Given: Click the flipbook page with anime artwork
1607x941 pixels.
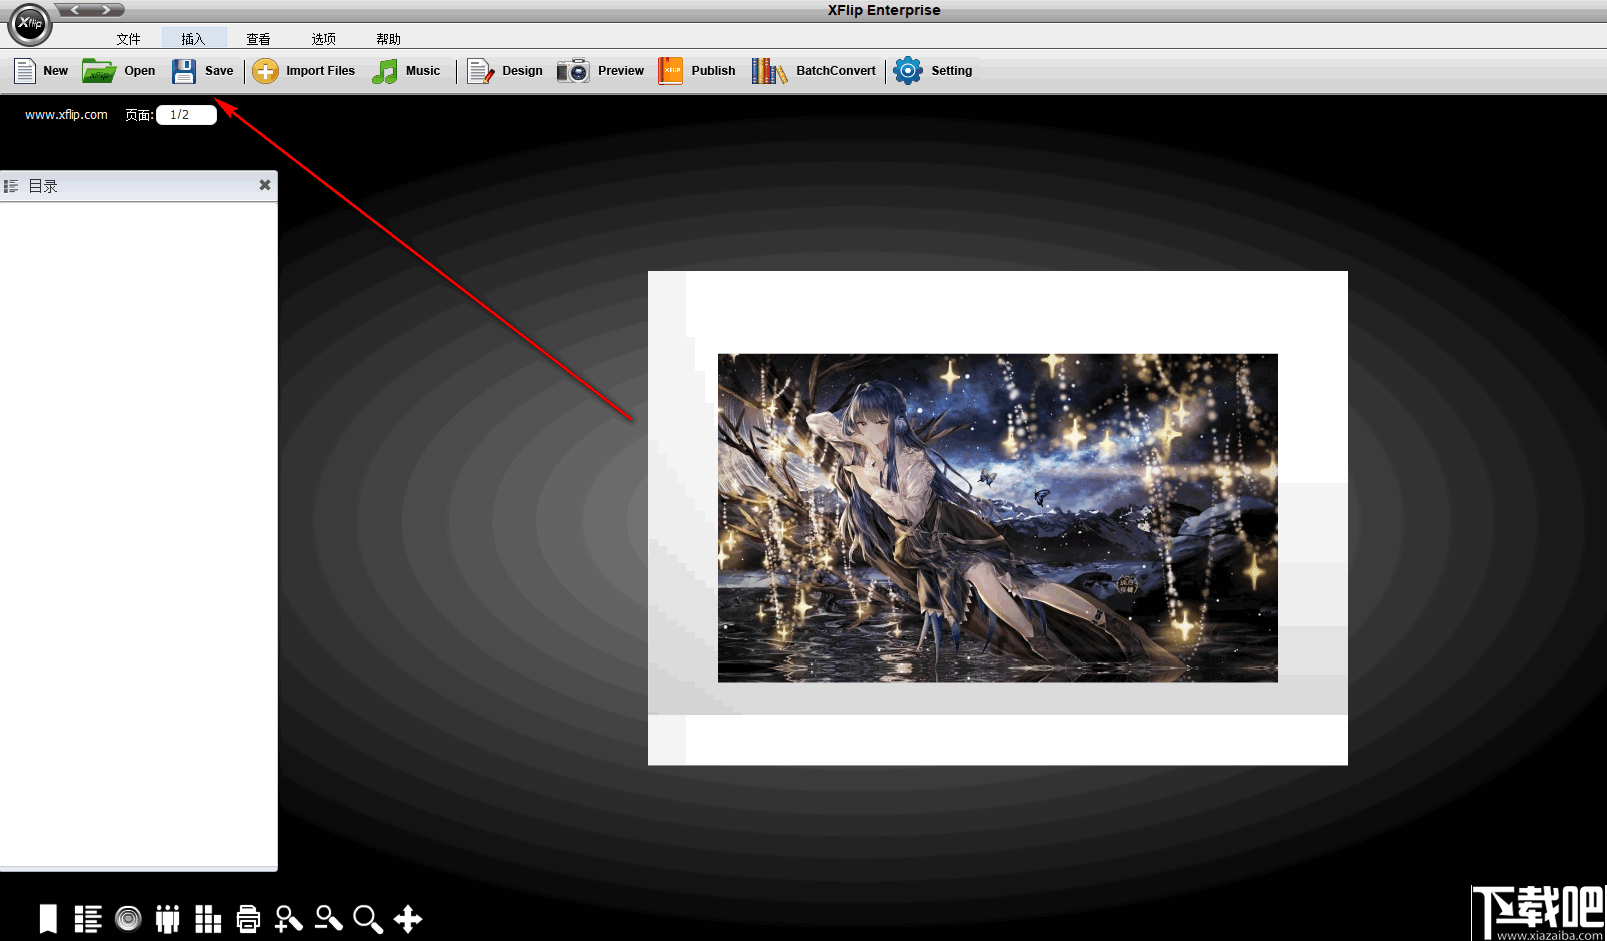Looking at the screenshot, I should pyautogui.click(x=998, y=518).
